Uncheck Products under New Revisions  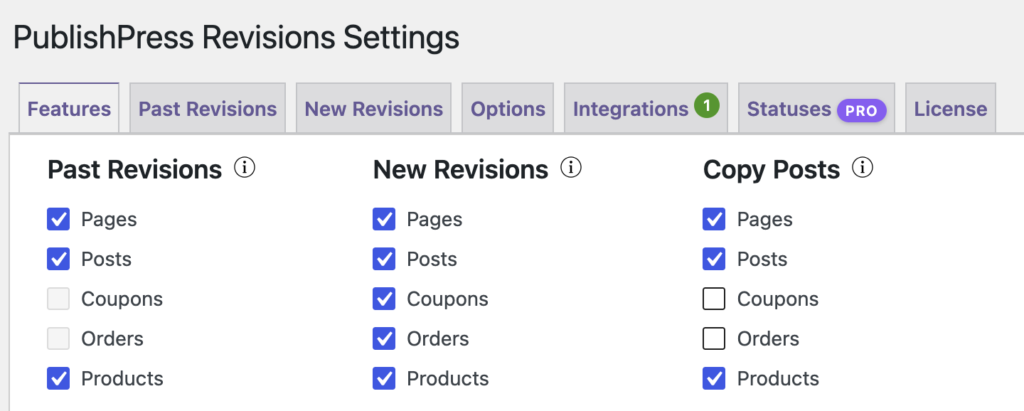(x=384, y=378)
